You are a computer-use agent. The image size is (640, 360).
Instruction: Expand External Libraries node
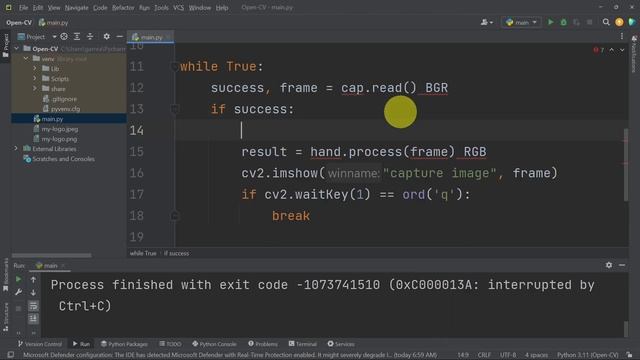pos(16,149)
